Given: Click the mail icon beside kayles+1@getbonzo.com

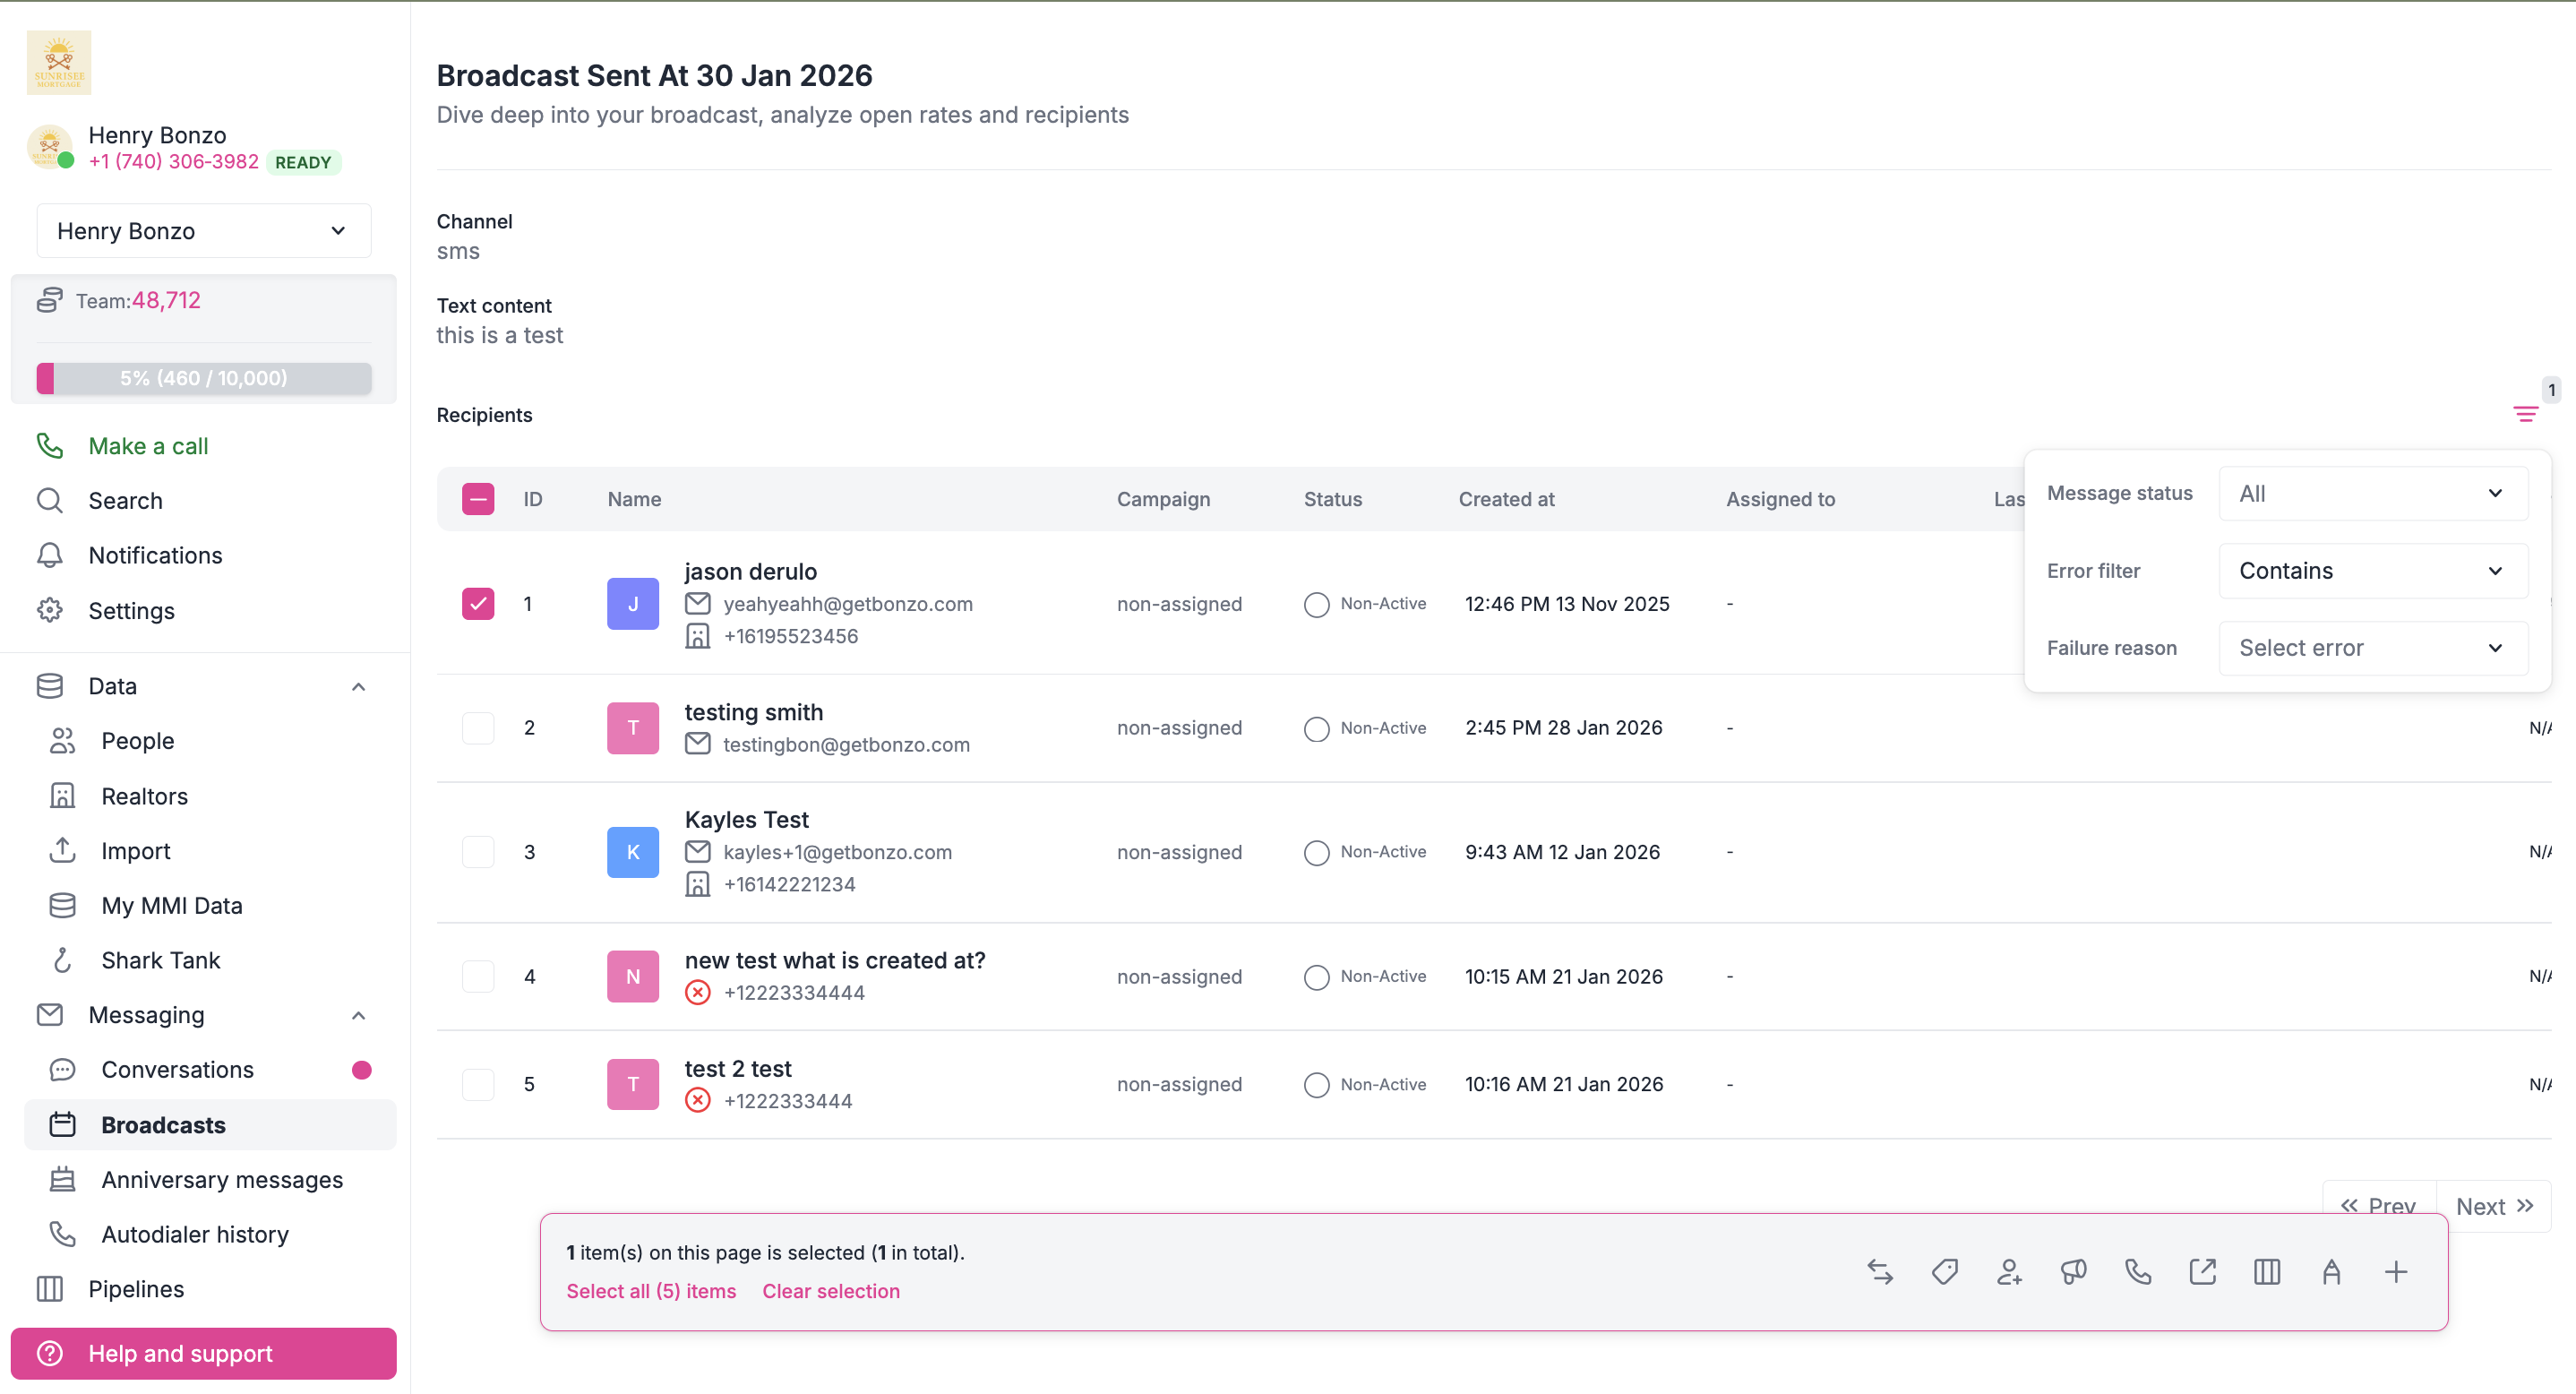Looking at the screenshot, I should tap(698, 852).
